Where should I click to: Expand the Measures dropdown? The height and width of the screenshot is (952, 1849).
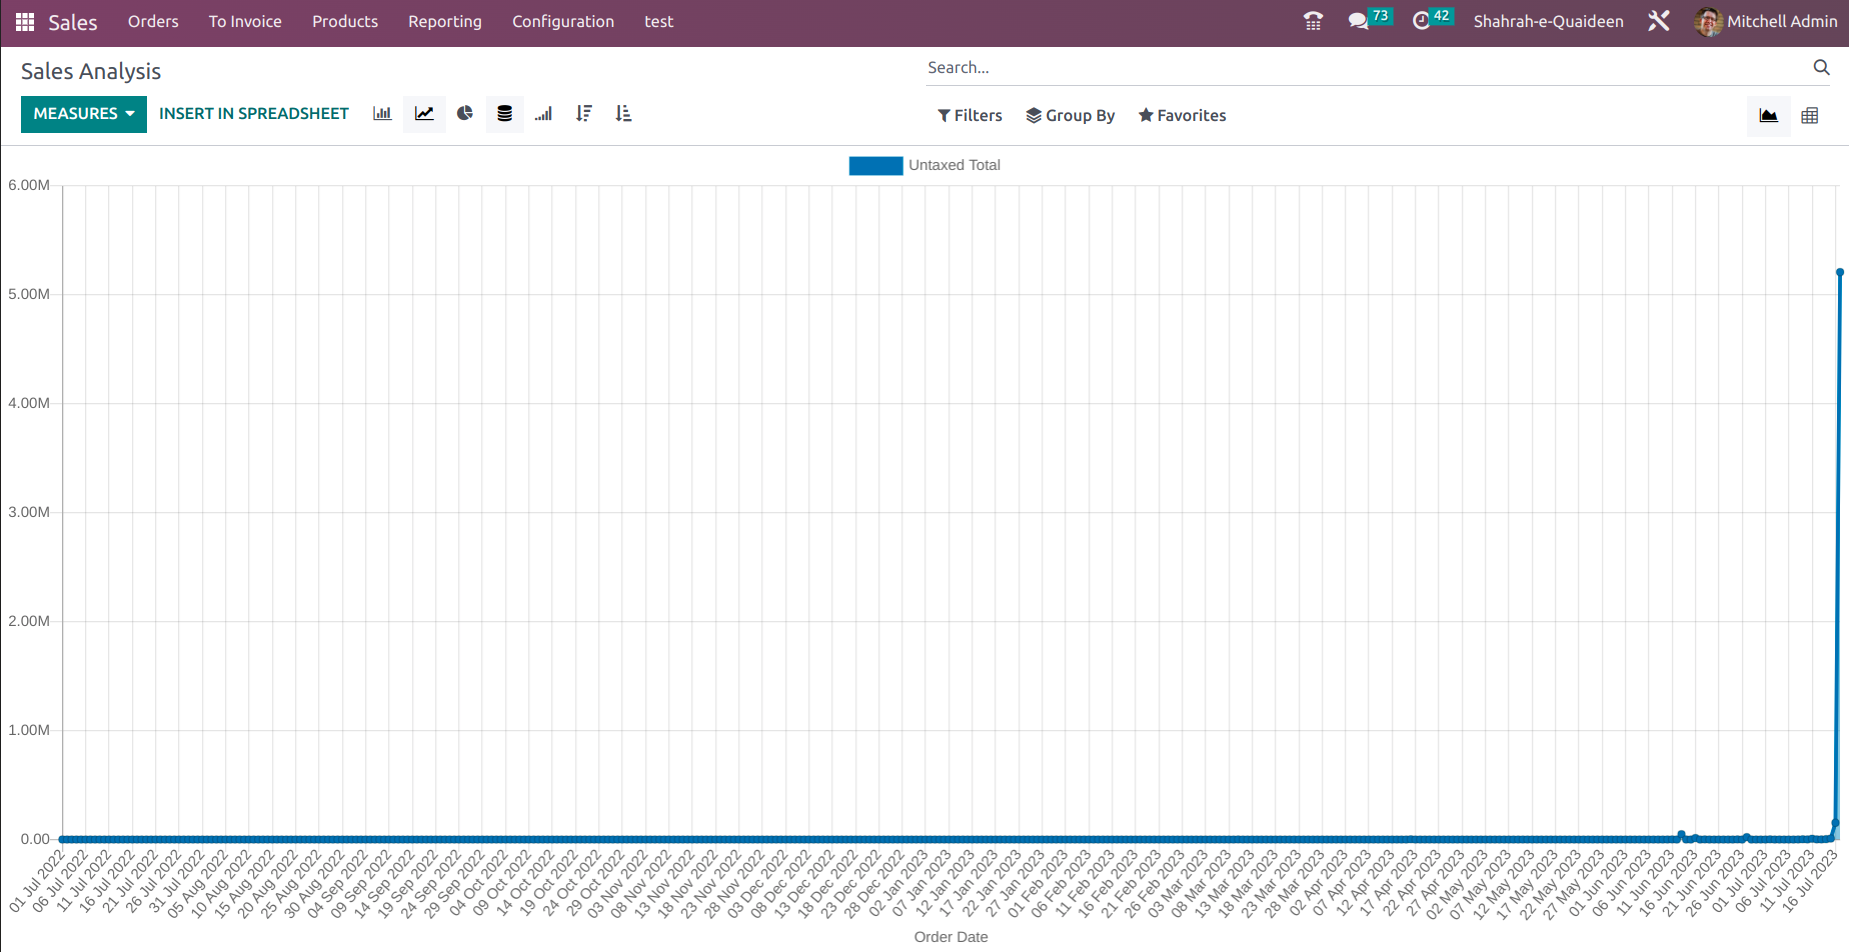(84, 114)
